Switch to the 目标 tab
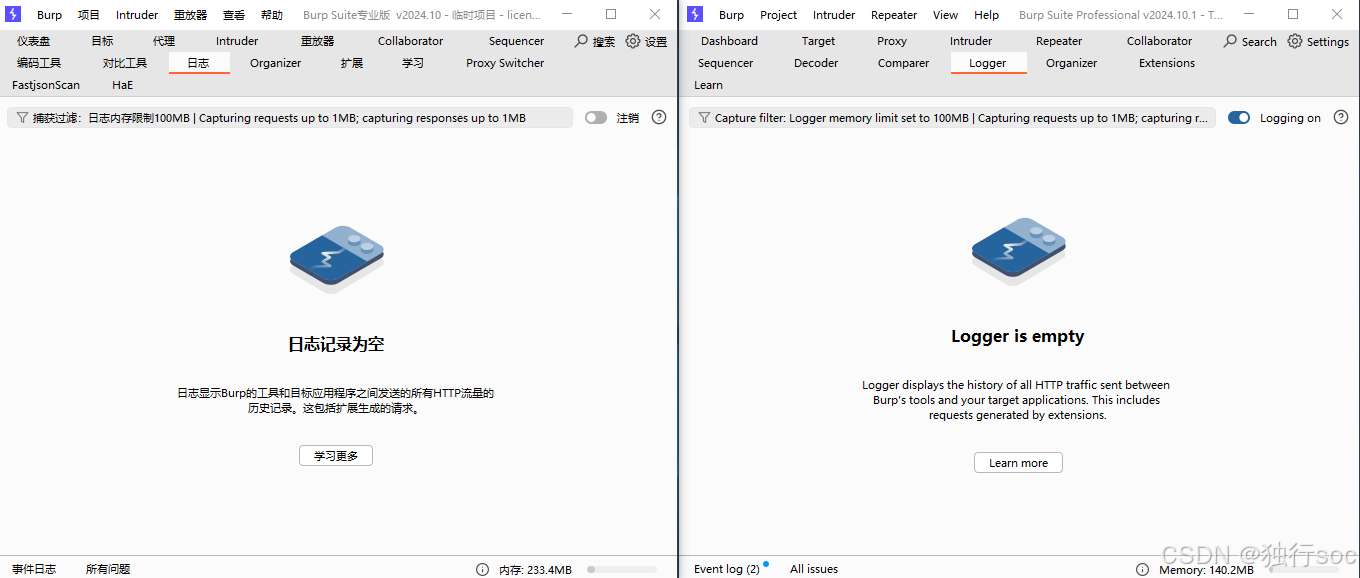Viewport: 1360px width, 578px height. point(102,41)
